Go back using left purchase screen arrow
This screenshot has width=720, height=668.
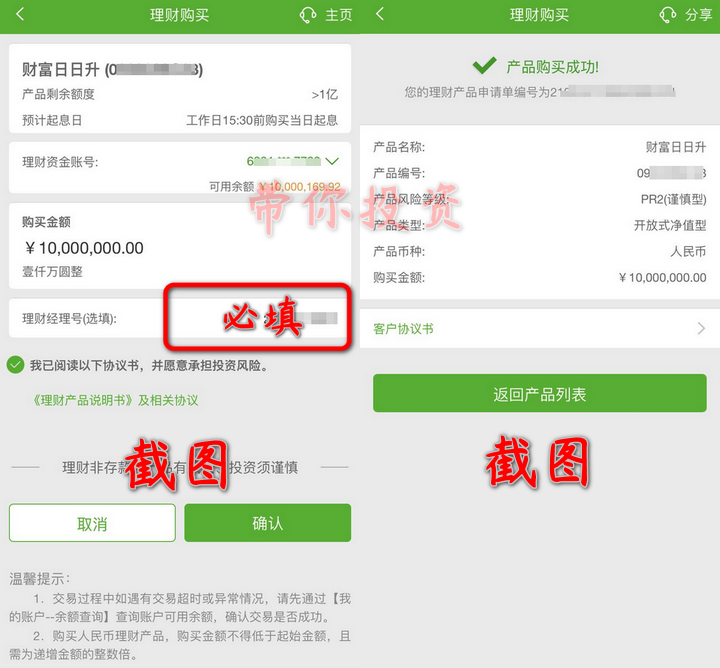[20, 14]
